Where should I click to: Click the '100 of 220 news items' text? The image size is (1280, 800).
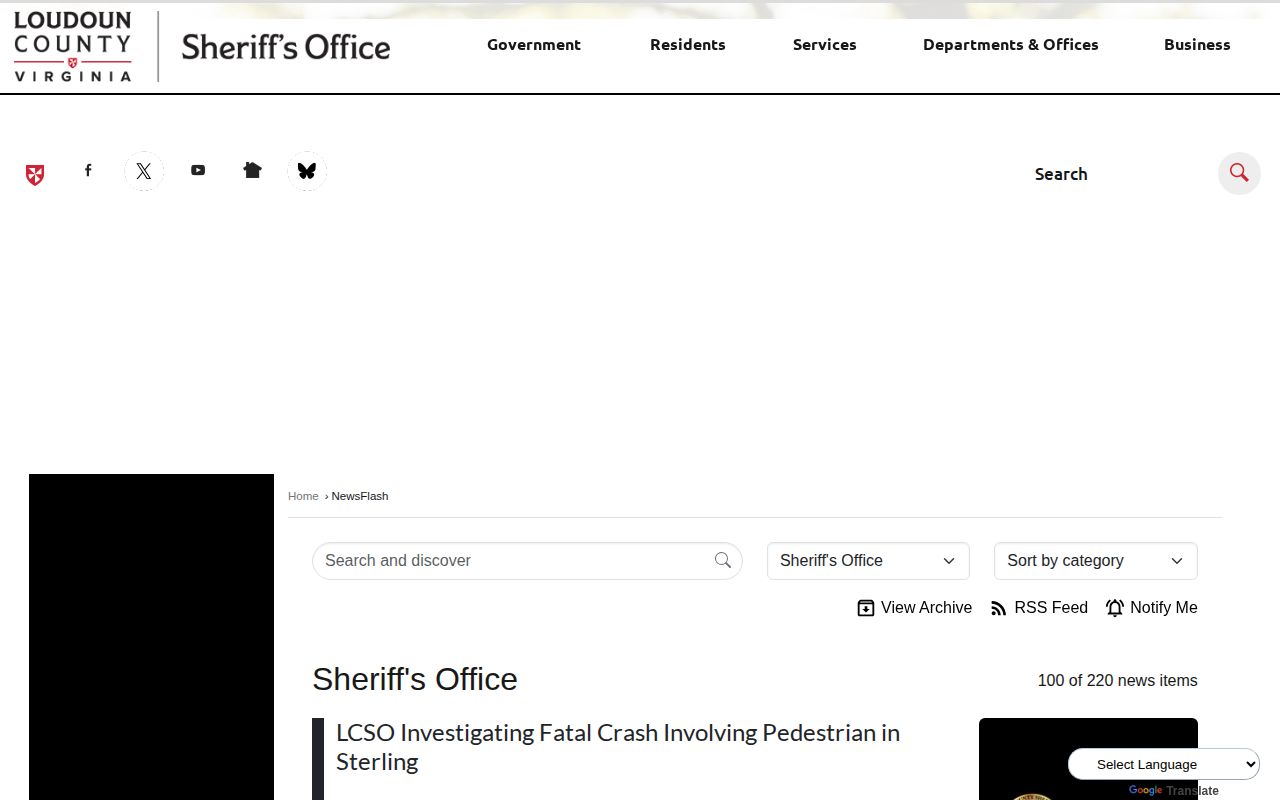(x=1118, y=680)
